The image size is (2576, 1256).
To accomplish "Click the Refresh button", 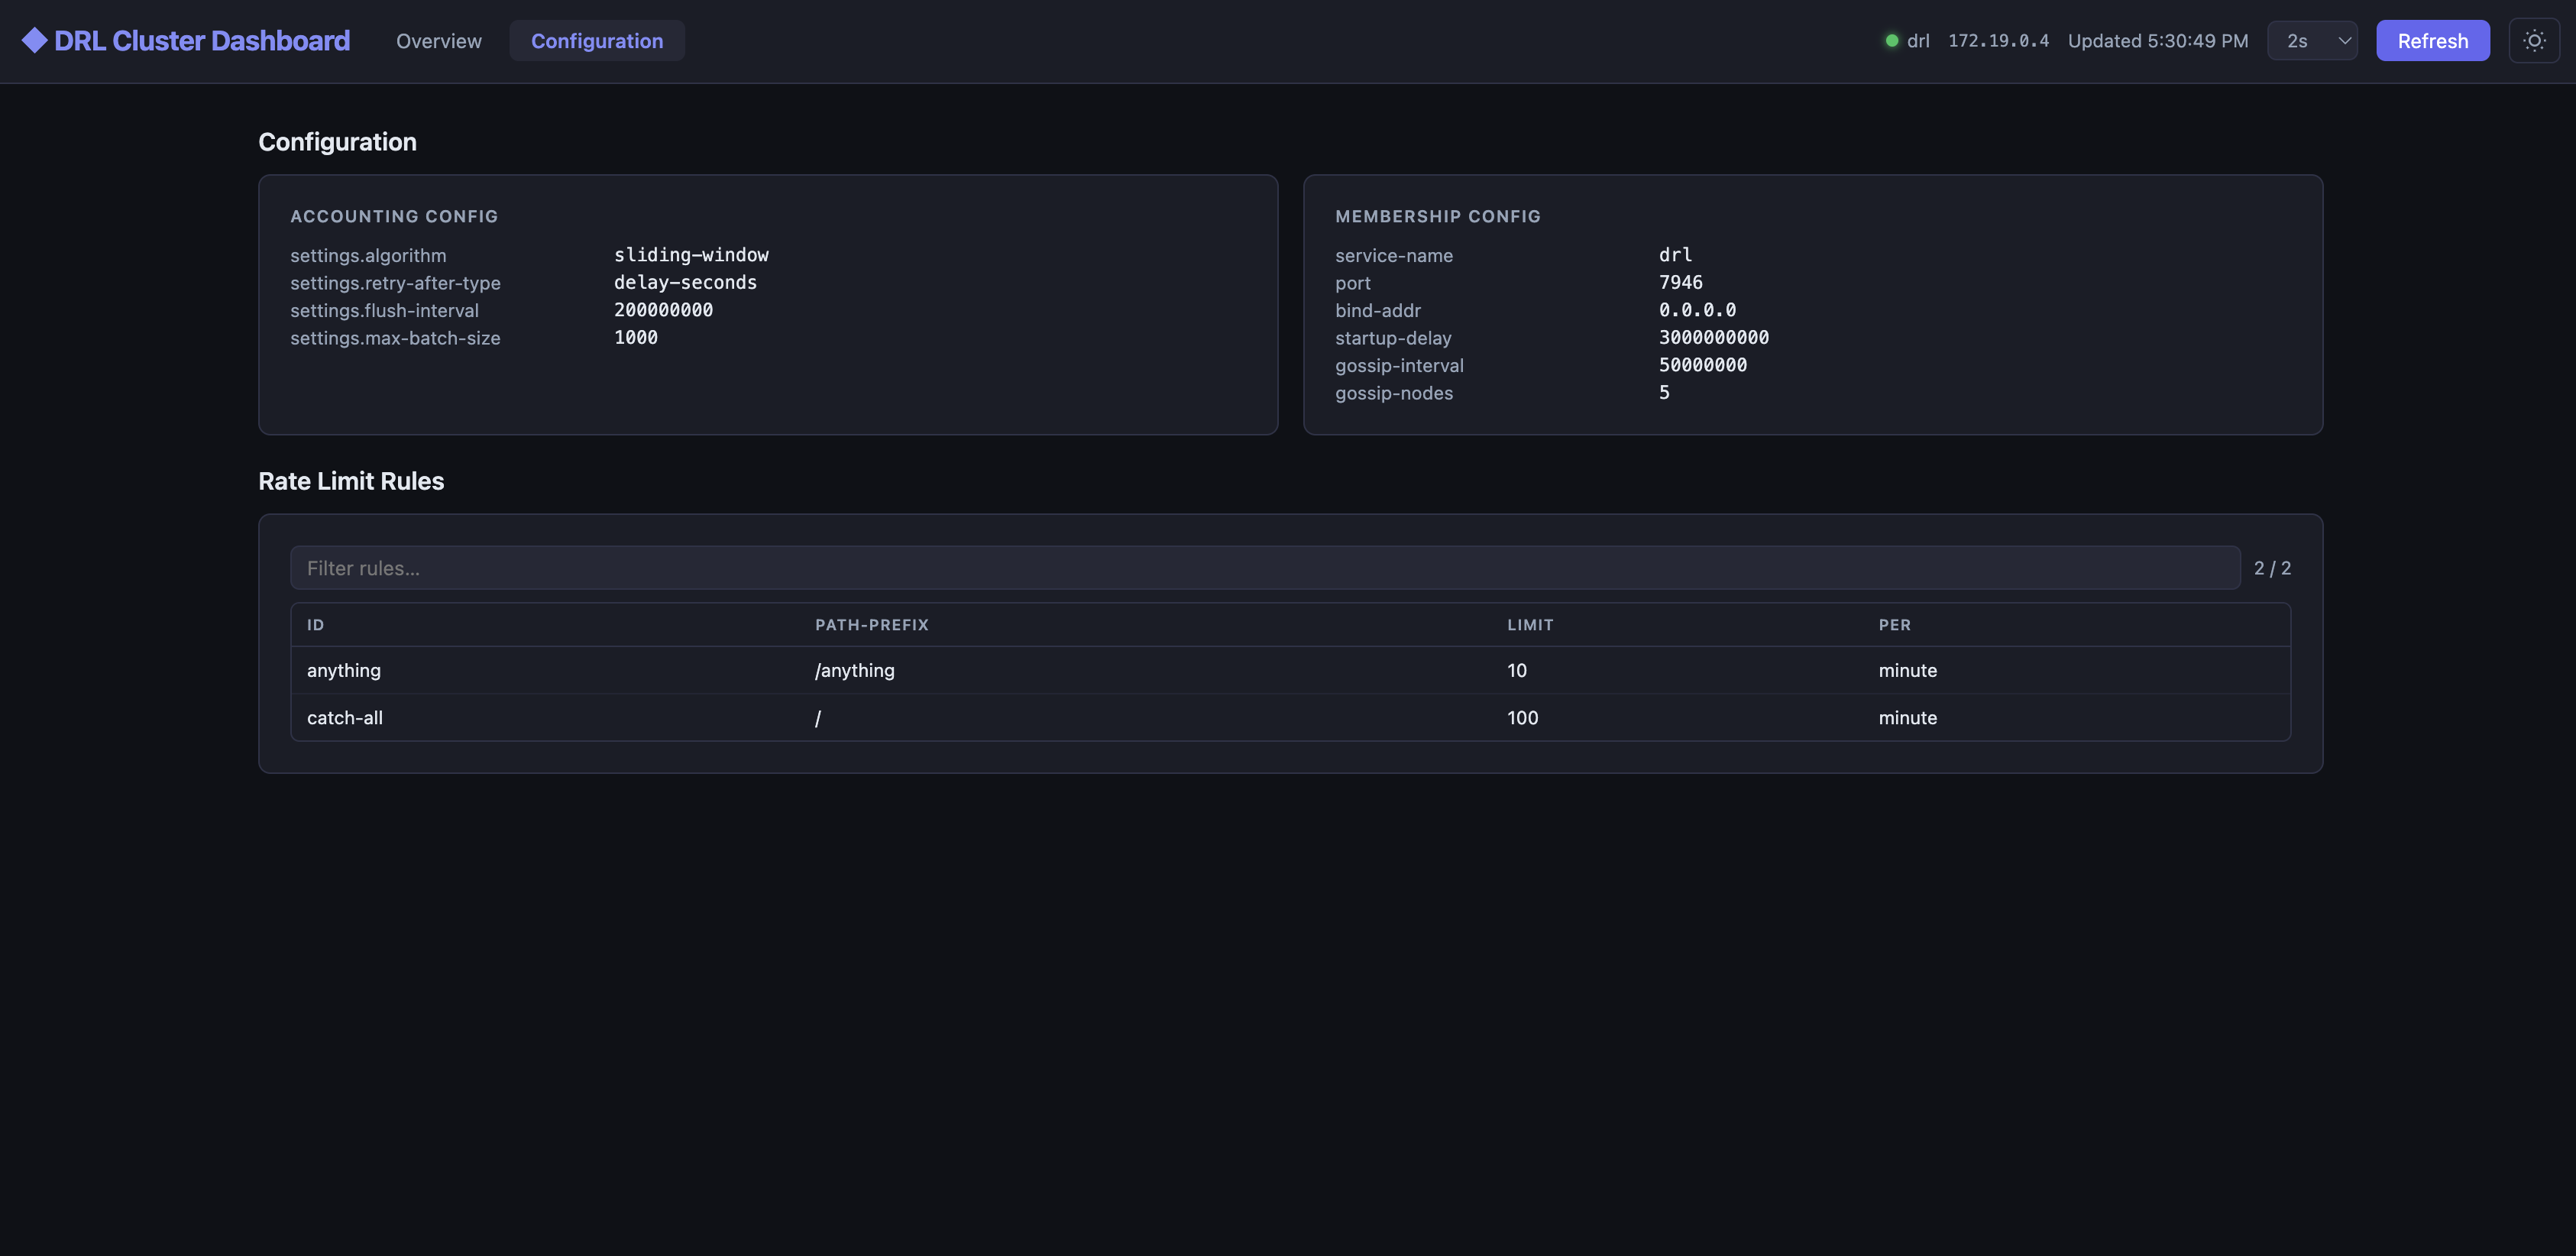I will (x=2432, y=41).
